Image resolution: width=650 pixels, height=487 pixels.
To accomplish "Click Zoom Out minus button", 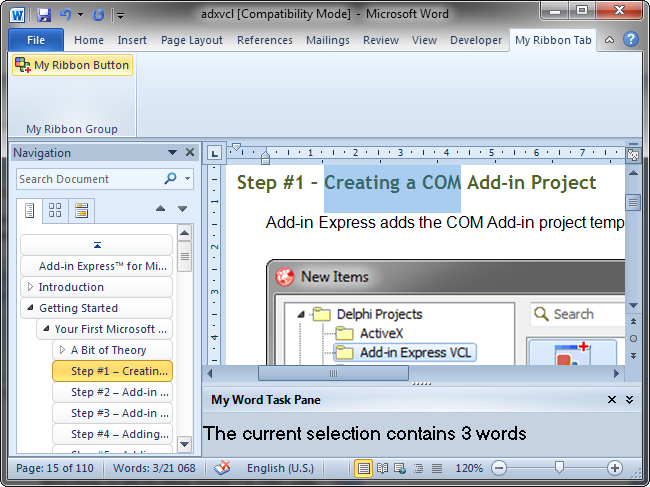I will pos(499,468).
